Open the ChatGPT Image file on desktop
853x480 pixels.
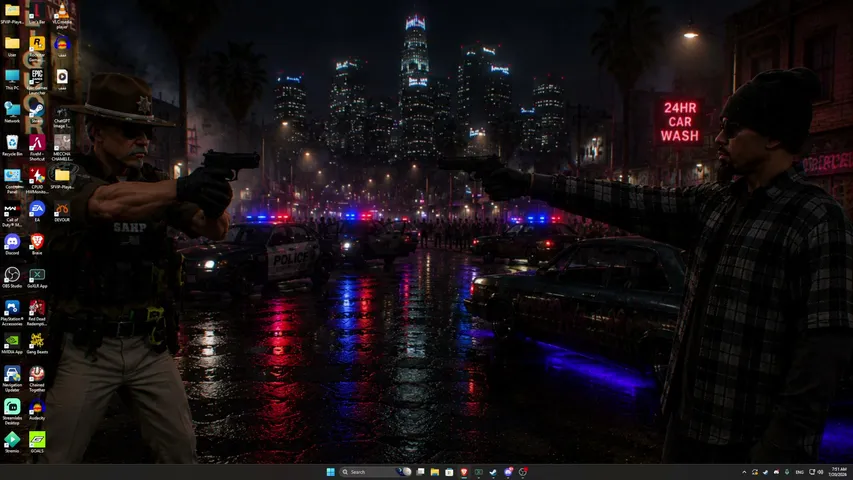tap(62, 115)
